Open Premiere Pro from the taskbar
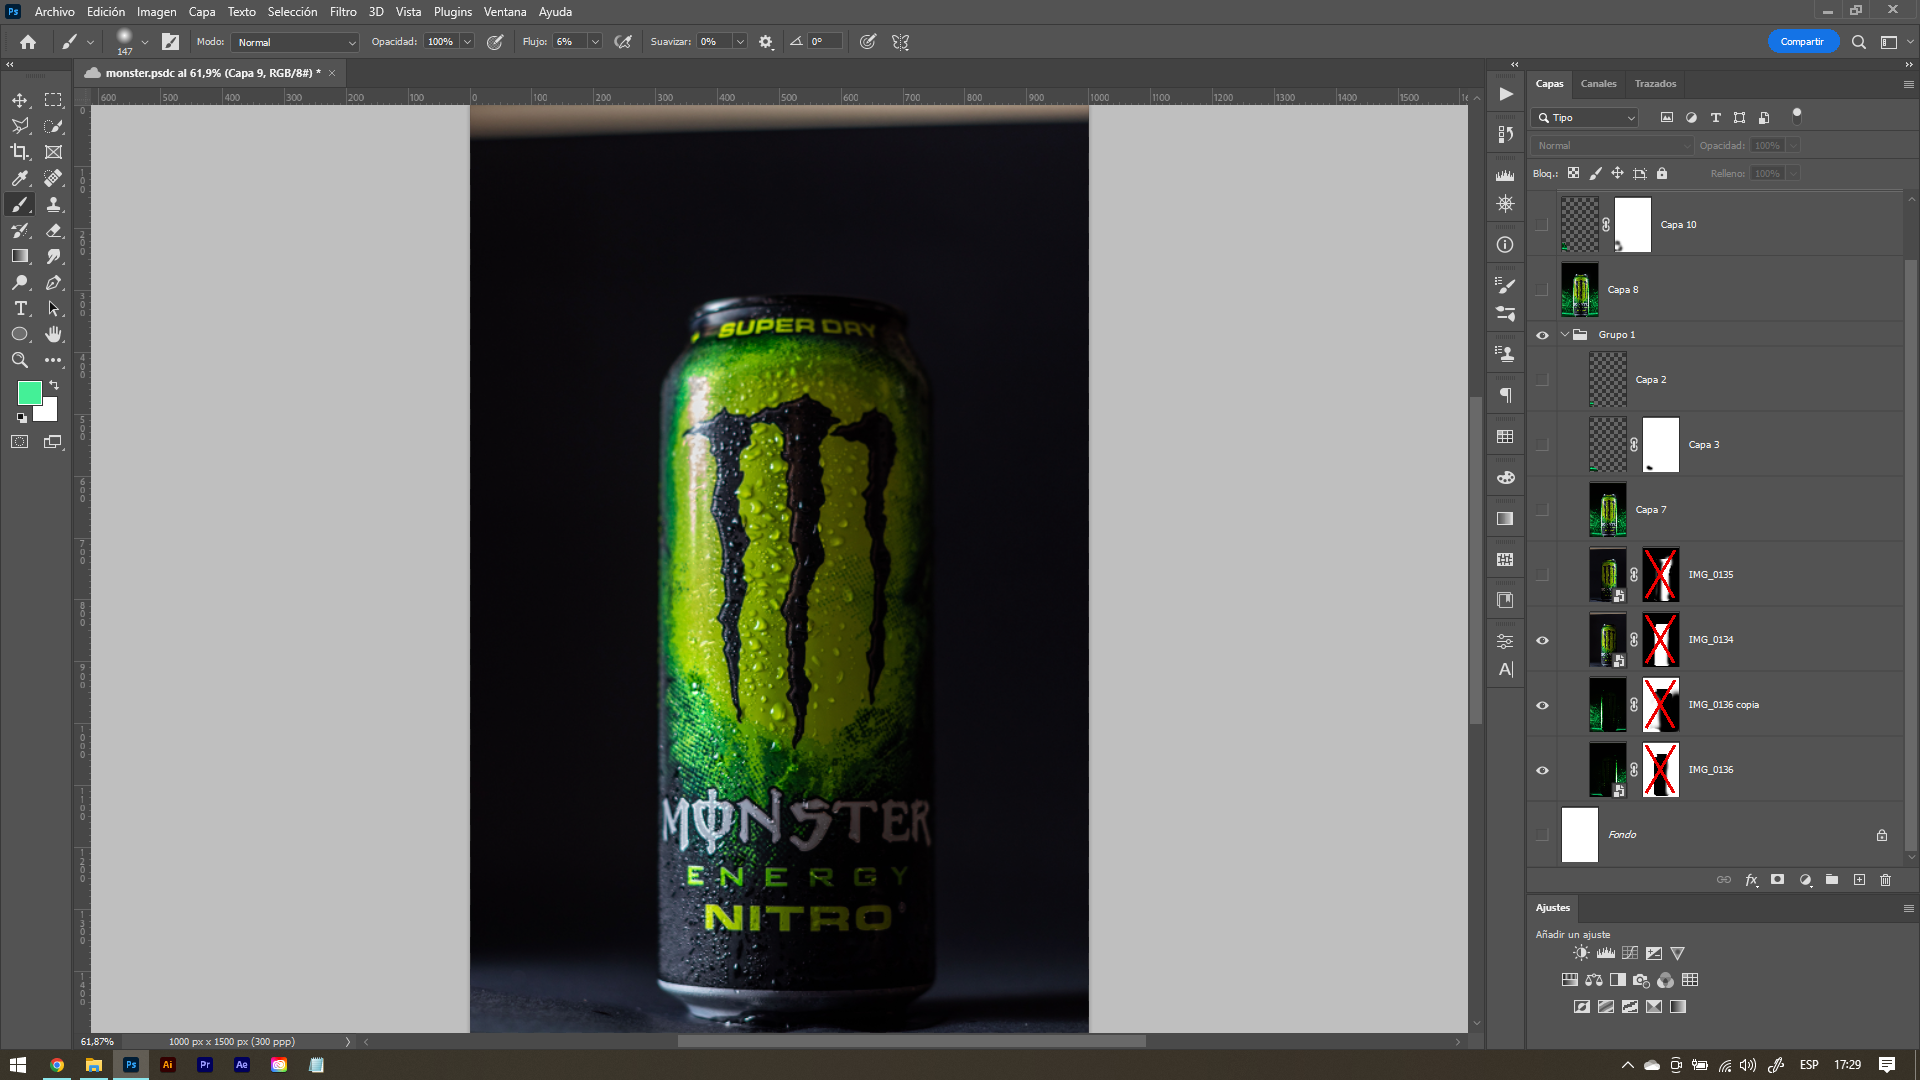Screen dimensions: 1920x1080 (x=205, y=1065)
